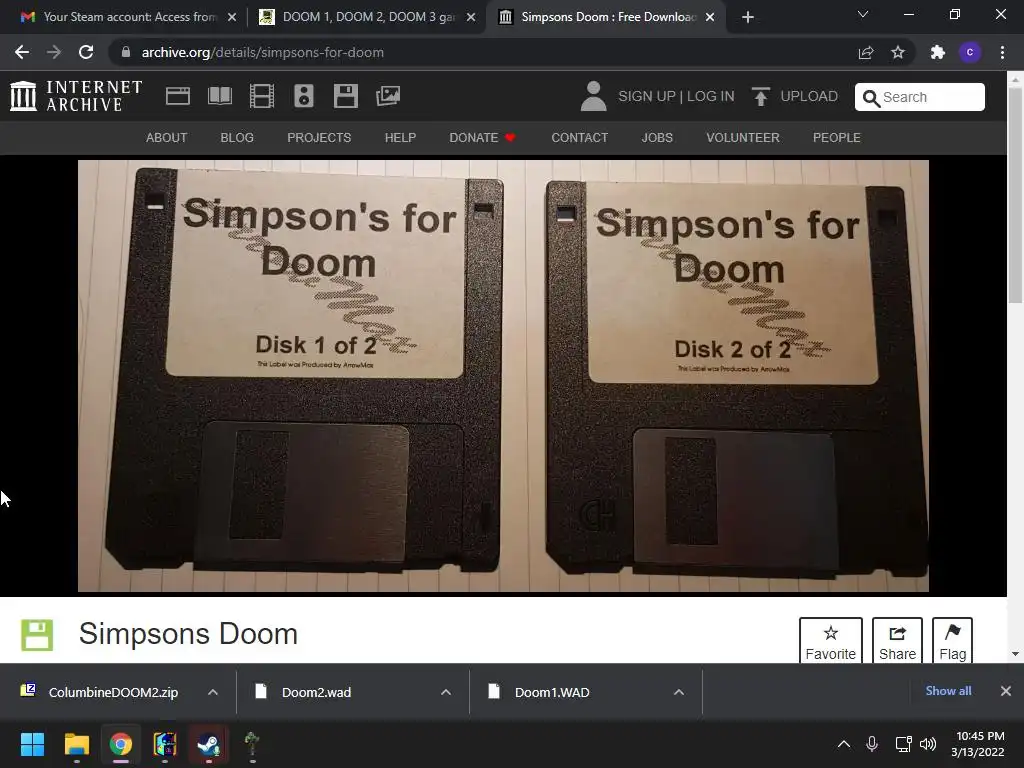
Task: Open the ColumbineDOOM2.zip downloaded file
Action: pos(113,692)
